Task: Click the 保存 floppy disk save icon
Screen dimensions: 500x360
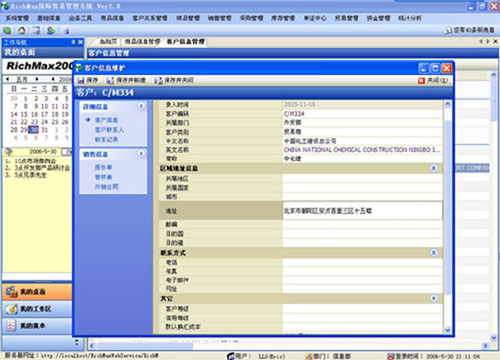Action: 81,80
